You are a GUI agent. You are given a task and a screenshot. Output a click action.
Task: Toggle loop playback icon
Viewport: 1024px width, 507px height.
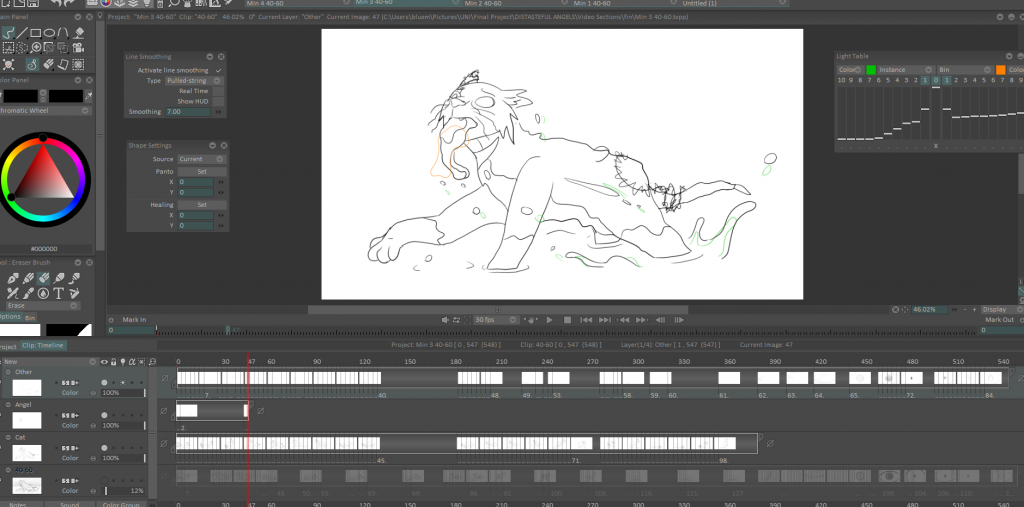pyautogui.click(x=456, y=320)
